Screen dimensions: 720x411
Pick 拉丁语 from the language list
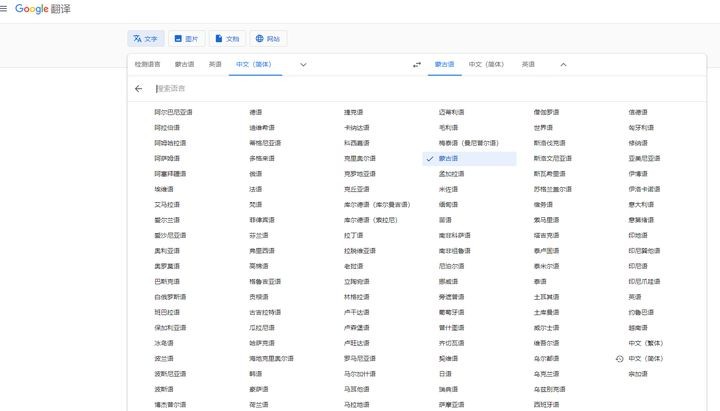(354, 236)
